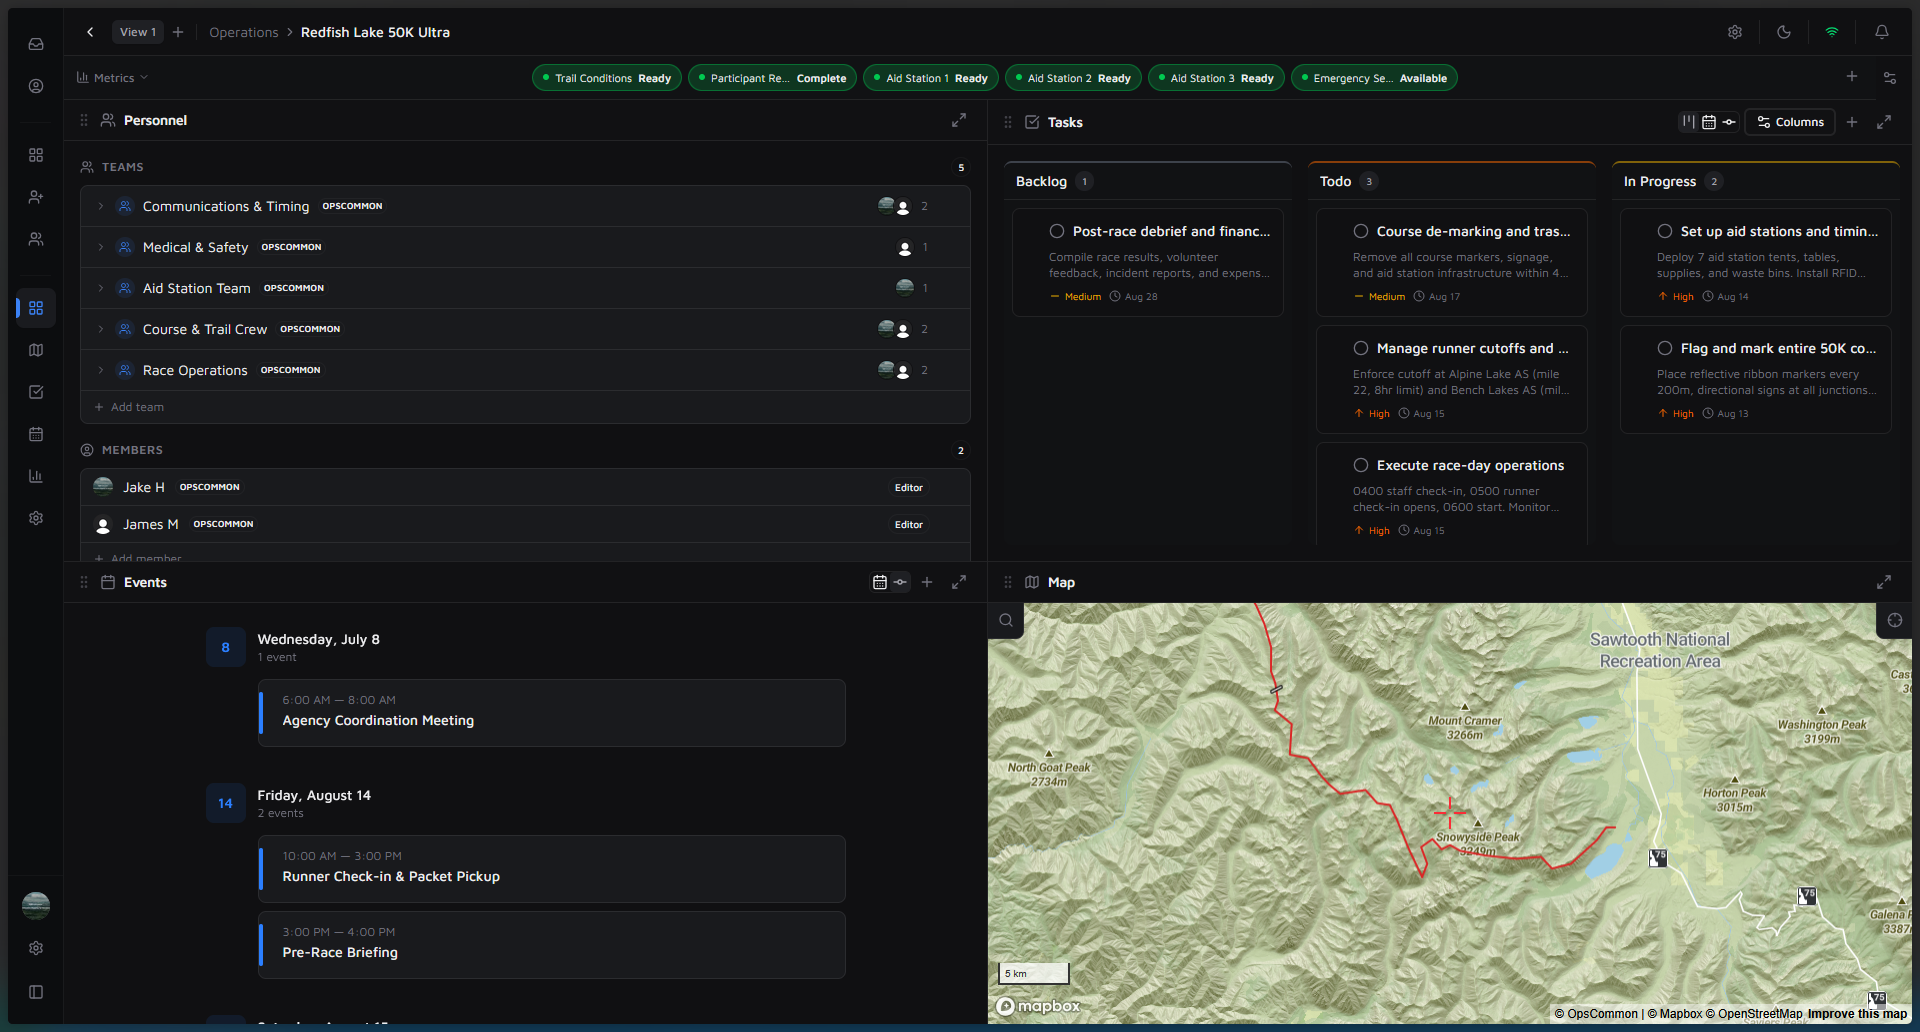
Task: Open the Add Person icon in the sidebar
Action: [36, 197]
